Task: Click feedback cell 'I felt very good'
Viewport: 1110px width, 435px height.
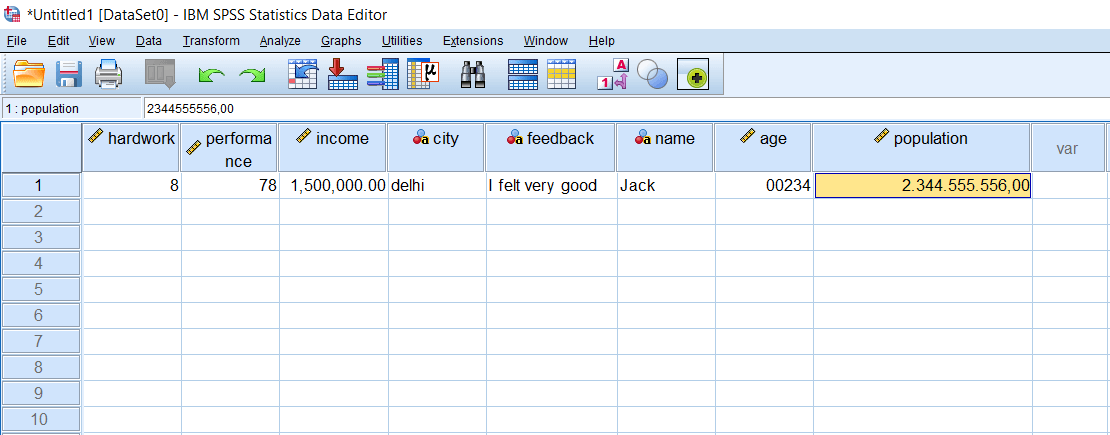Action: [x=551, y=186]
